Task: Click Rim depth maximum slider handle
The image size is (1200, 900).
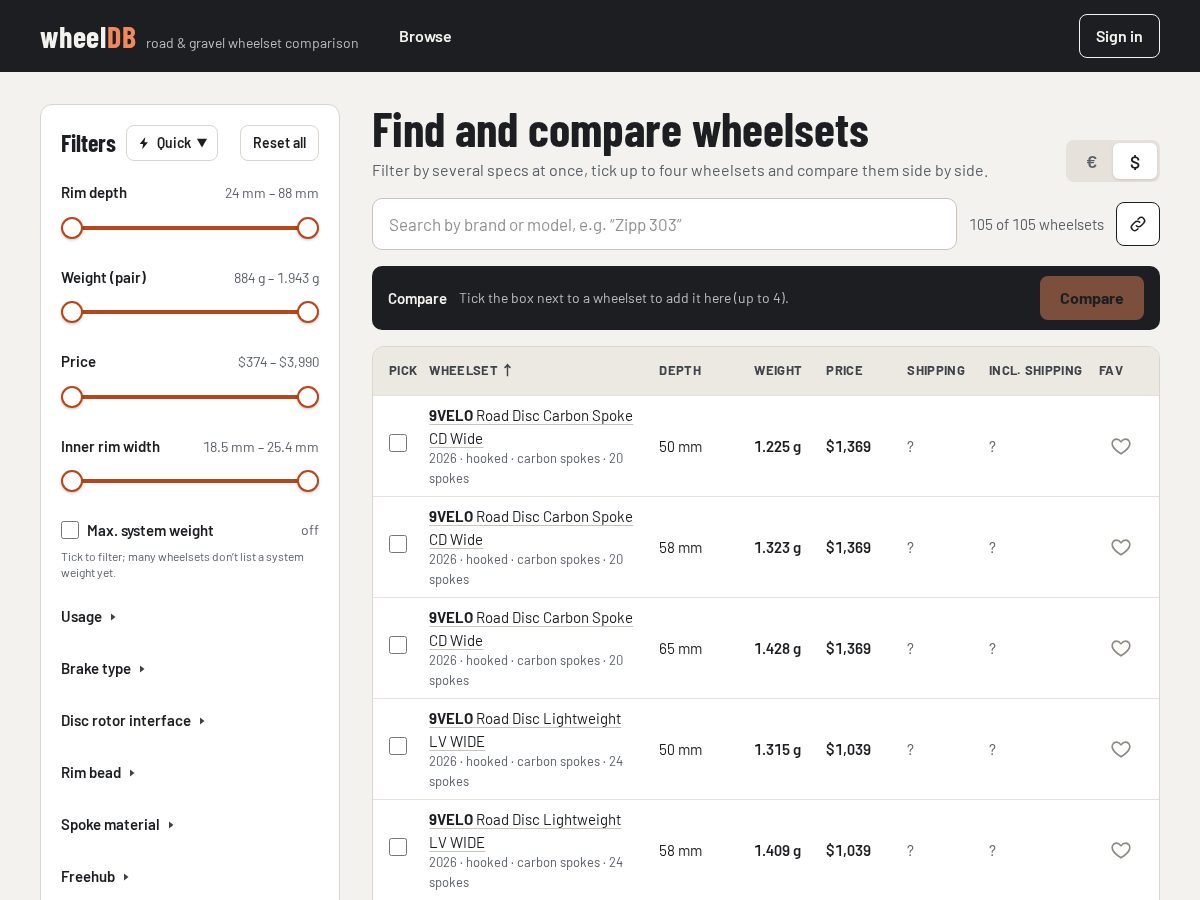Action: click(x=308, y=228)
